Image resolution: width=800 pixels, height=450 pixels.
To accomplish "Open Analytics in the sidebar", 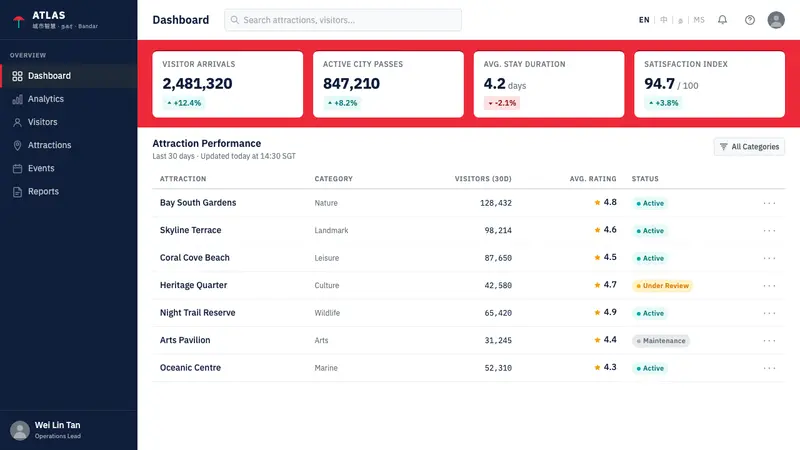I will [x=68, y=99].
